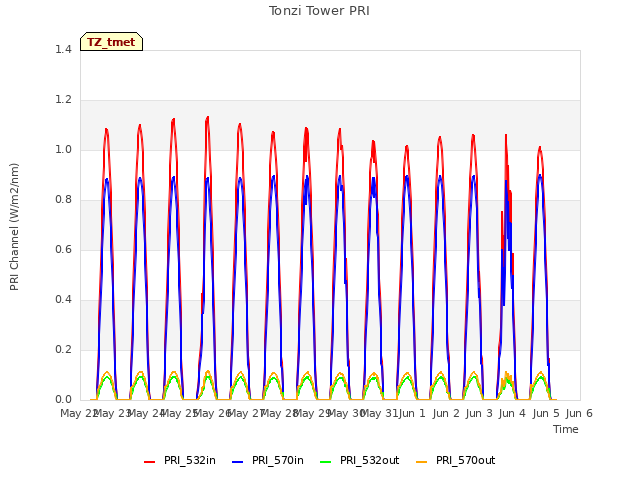640x480 pixels.
Task: Click the TZ_tmet annotation label
Action: coord(111,42)
